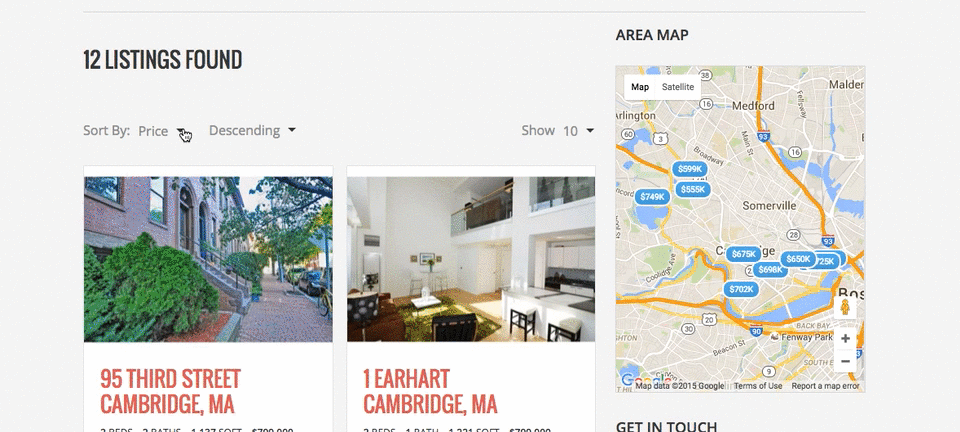Open 95 Third Street Cambridge listing title
The width and height of the screenshot is (960, 432).
pos(170,392)
